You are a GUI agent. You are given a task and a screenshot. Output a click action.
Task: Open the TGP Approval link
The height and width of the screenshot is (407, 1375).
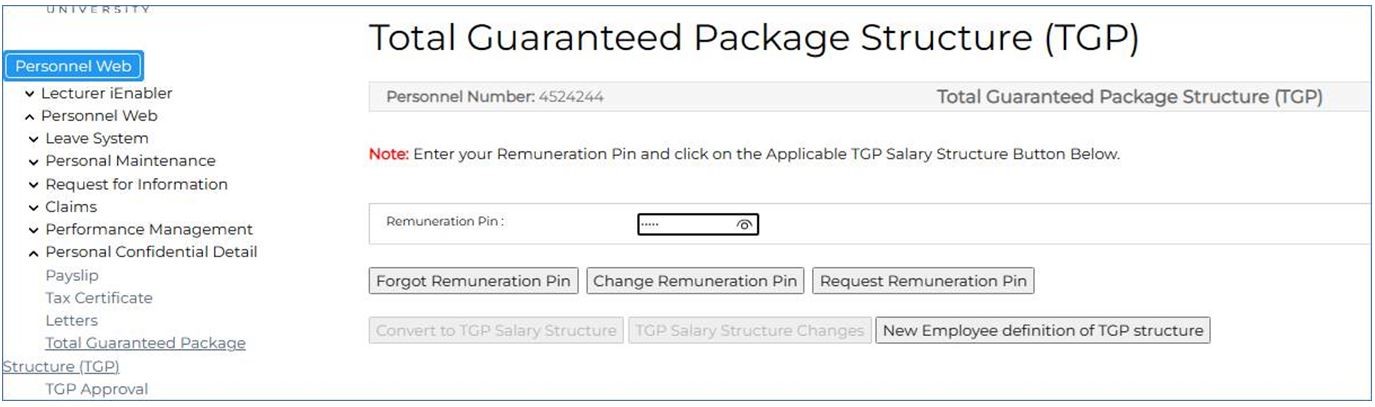pyautogui.click(x=96, y=389)
